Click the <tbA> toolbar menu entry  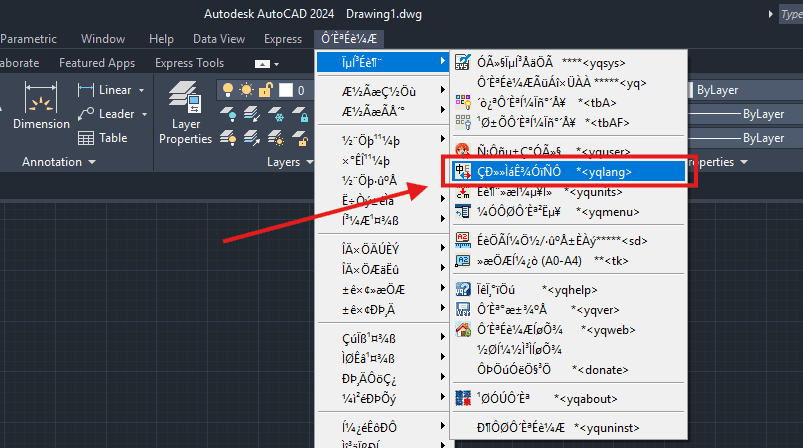[x=568, y=102]
